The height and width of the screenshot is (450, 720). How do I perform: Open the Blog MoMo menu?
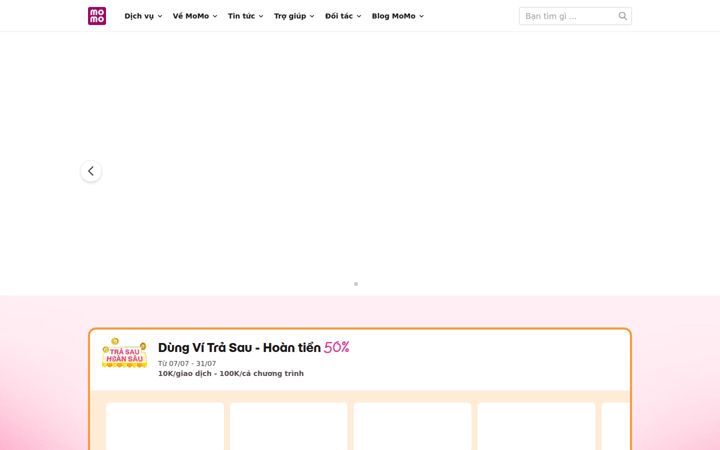(x=398, y=16)
